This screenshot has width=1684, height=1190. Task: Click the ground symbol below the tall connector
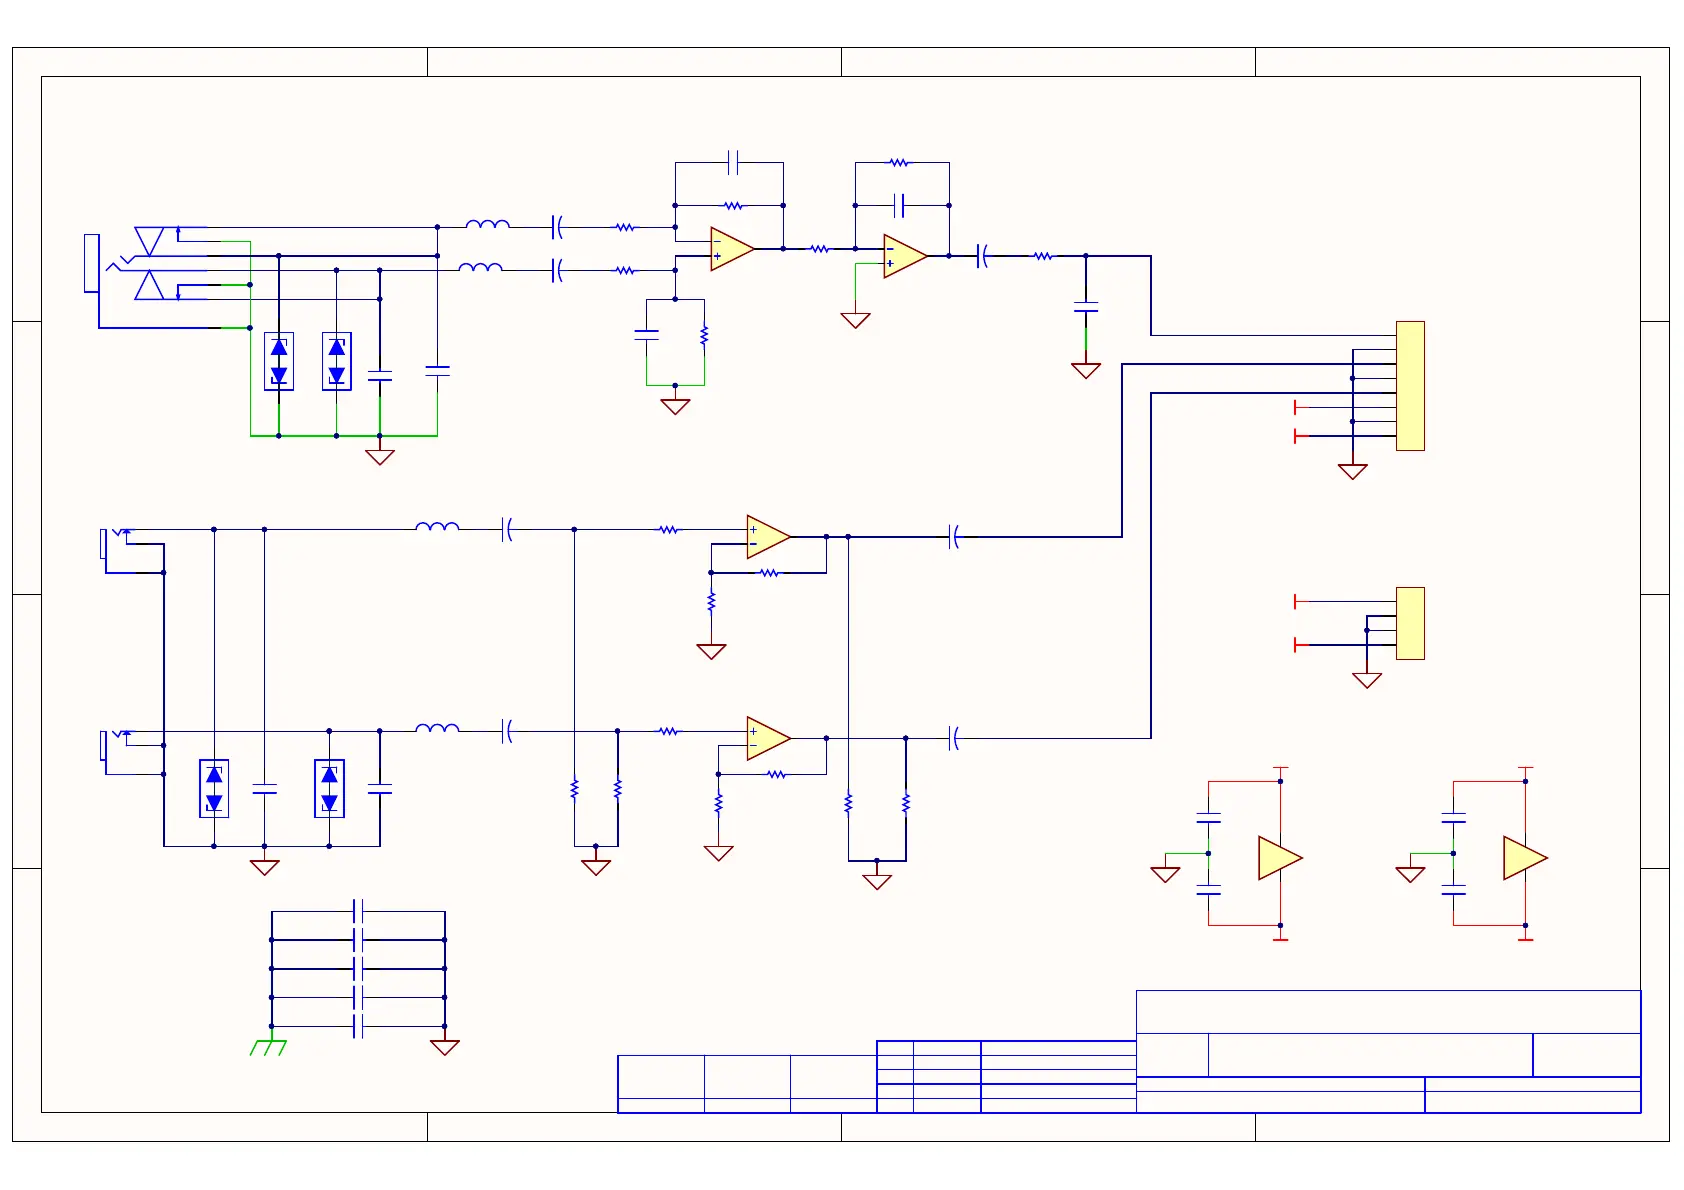pyautogui.click(x=1353, y=472)
